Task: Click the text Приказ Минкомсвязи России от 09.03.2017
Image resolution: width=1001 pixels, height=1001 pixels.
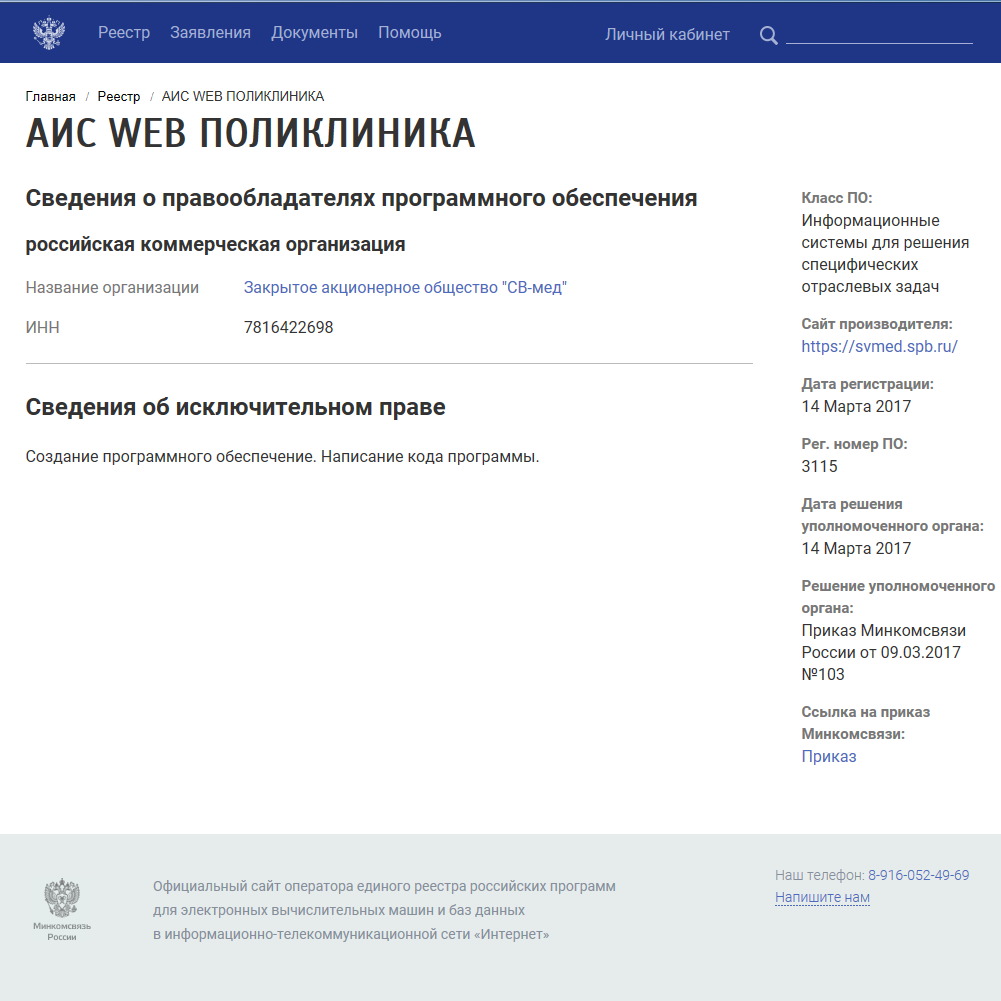Action: [x=883, y=642]
